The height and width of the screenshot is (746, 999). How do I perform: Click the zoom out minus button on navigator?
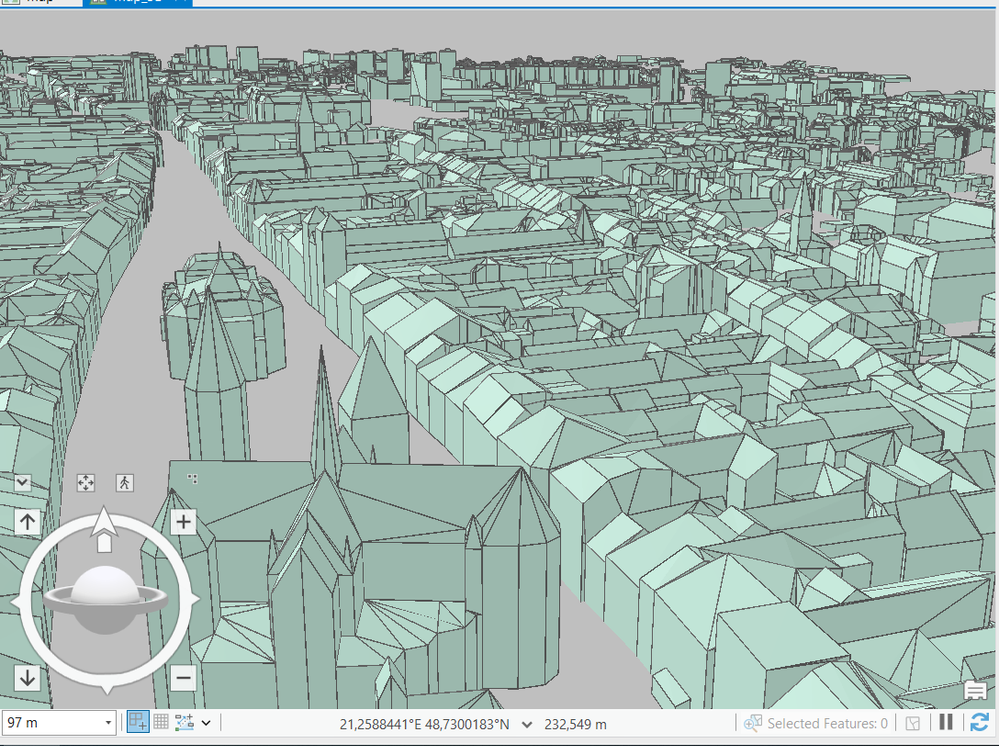click(x=183, y=679)
